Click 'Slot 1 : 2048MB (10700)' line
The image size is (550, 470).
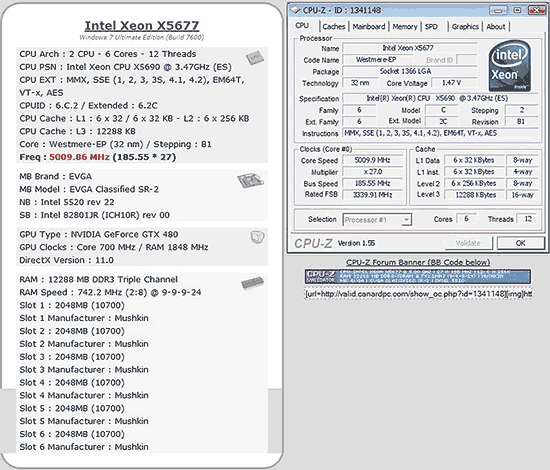72,305
